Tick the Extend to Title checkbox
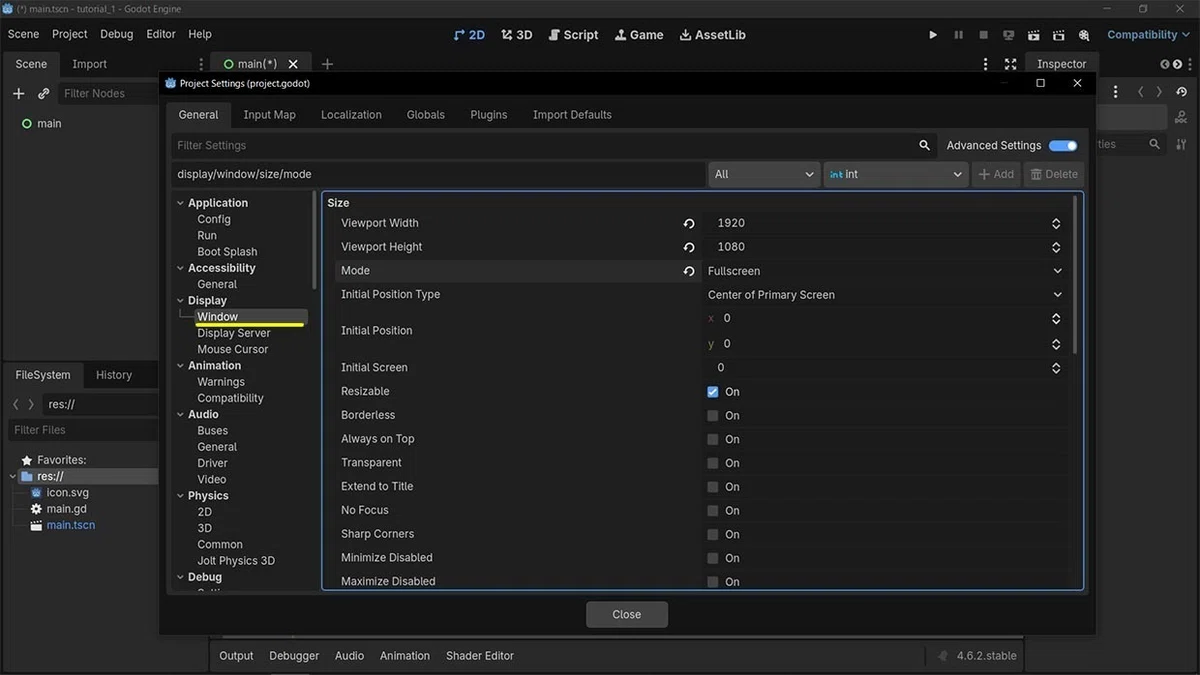1200x675 pixels. pyautogui.click(x=713, y=487)
